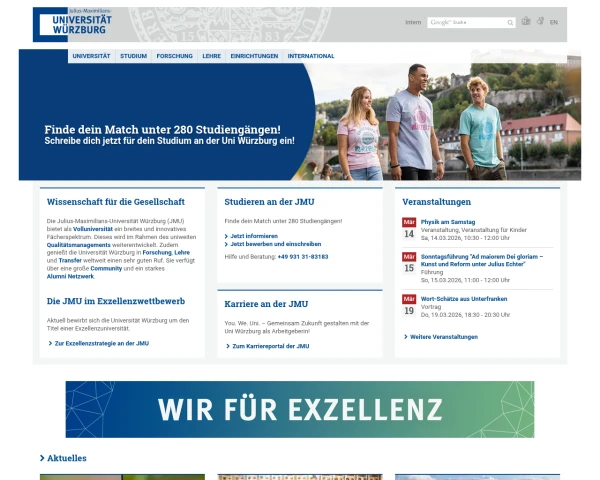Image resolution: width=600 pixels, height=480 pixels.
Task: Click the Wissenschaft für die Gesellschaft heading
Action: pos(116,202)
